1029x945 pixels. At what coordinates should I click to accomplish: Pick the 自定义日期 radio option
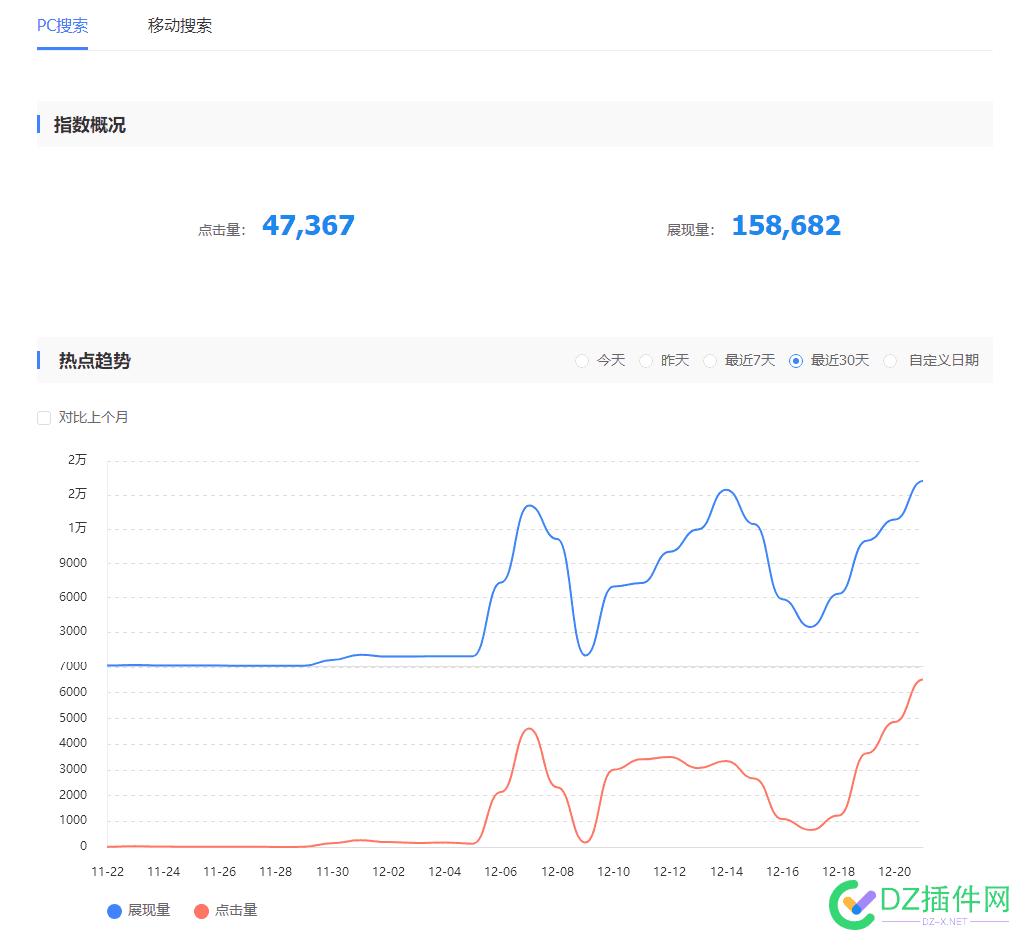coord(891,361)
